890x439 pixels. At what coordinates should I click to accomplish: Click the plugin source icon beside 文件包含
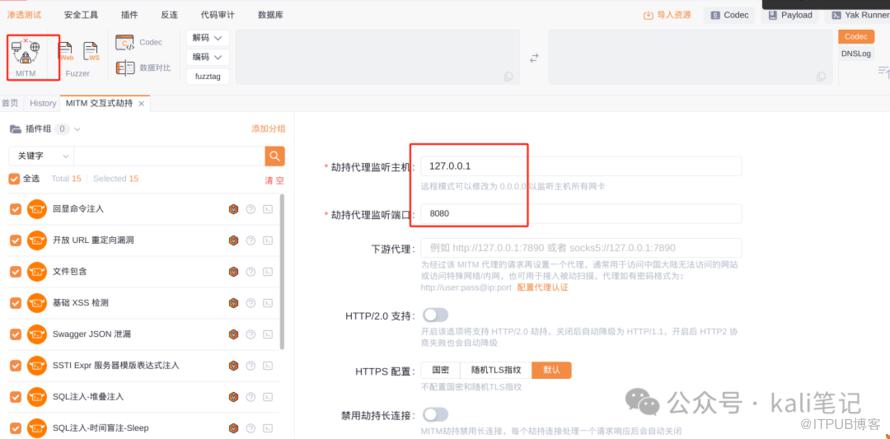(233, 272)
